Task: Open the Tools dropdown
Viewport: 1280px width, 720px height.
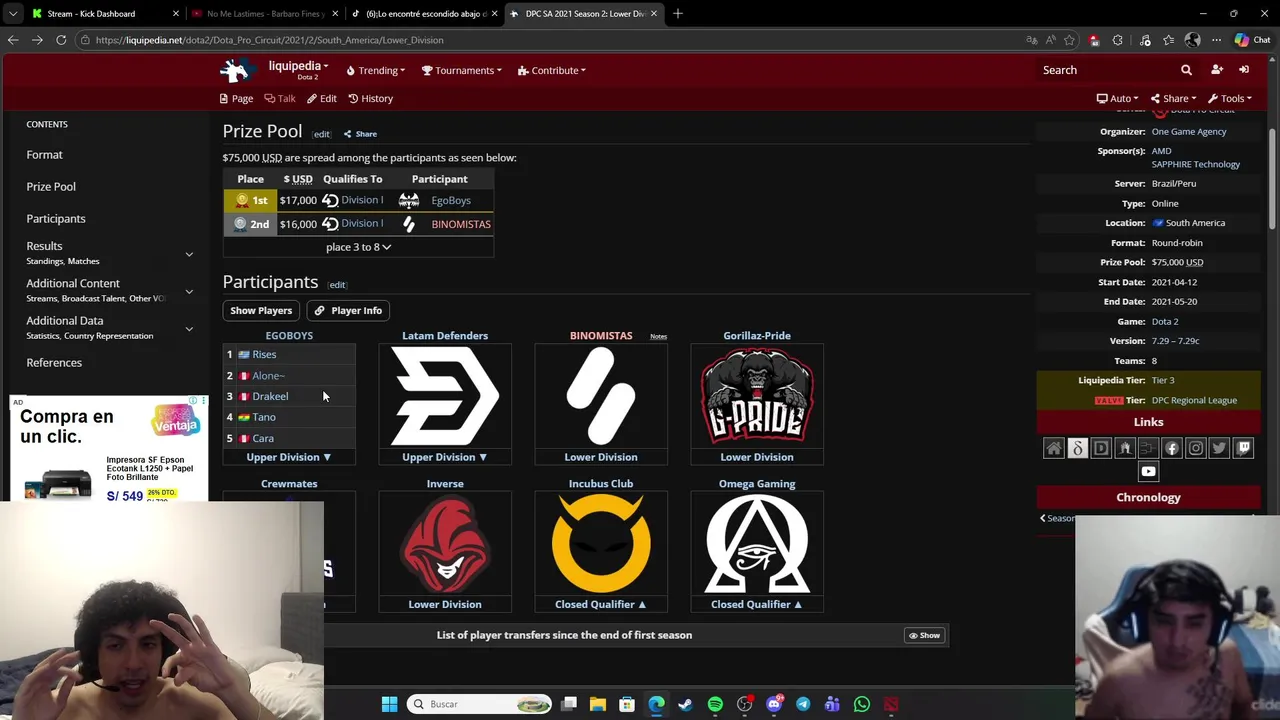Action: coord(1230,98)
